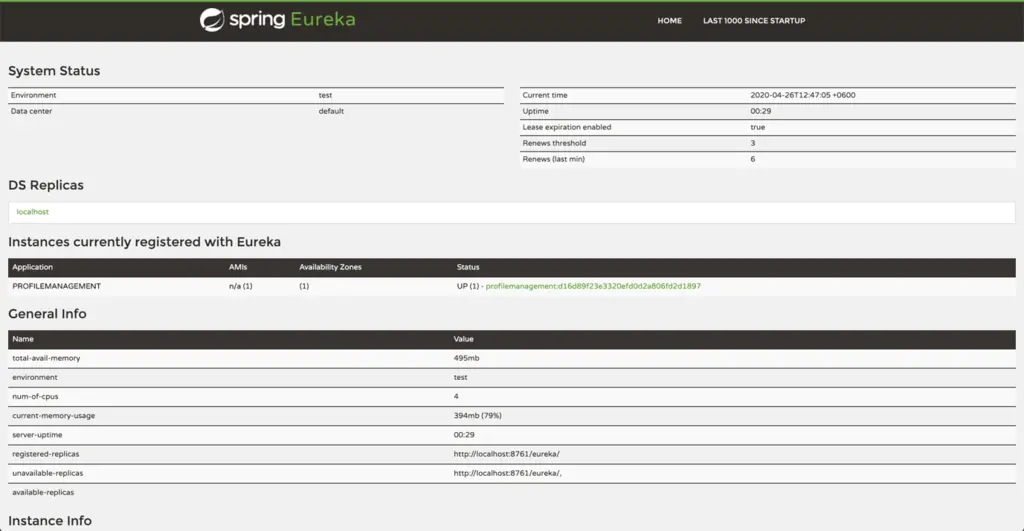Select the Renews (last min) label
Viewport: 1024px width, 531px height.
coord(554,159)
